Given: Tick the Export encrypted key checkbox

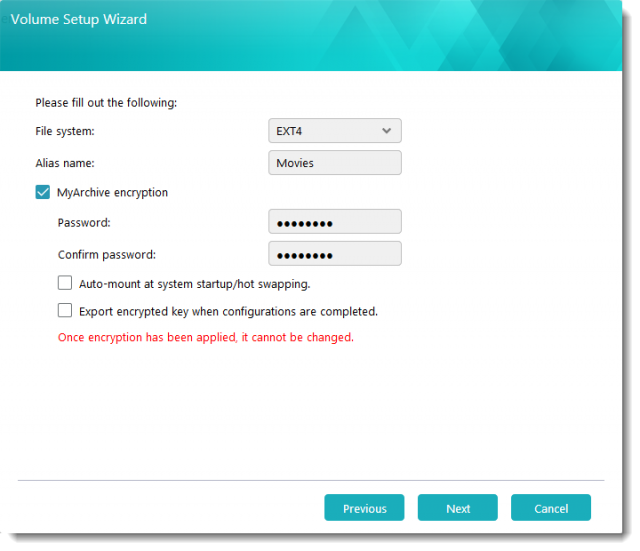Looking at the screenshot, I should tap(65, 311).
